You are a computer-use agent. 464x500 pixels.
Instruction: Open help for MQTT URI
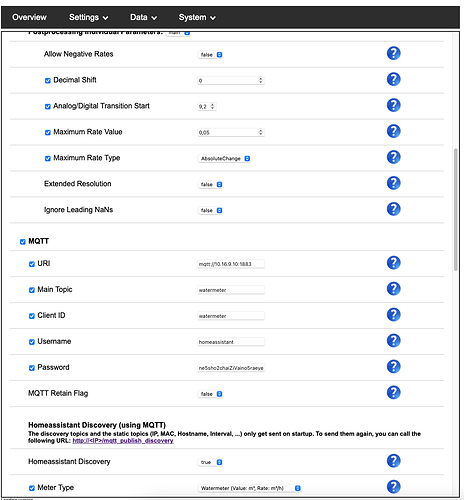coord(393,263)
